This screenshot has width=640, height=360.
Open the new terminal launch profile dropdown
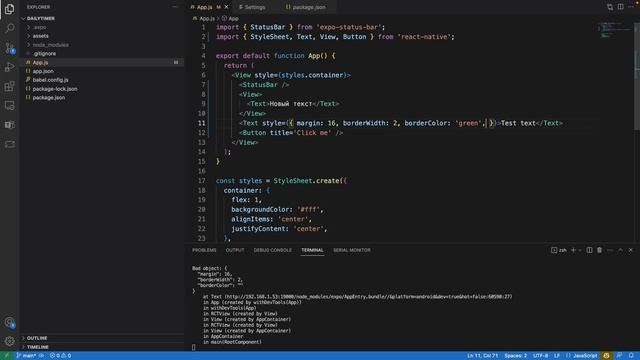click(x=580, y=250)
